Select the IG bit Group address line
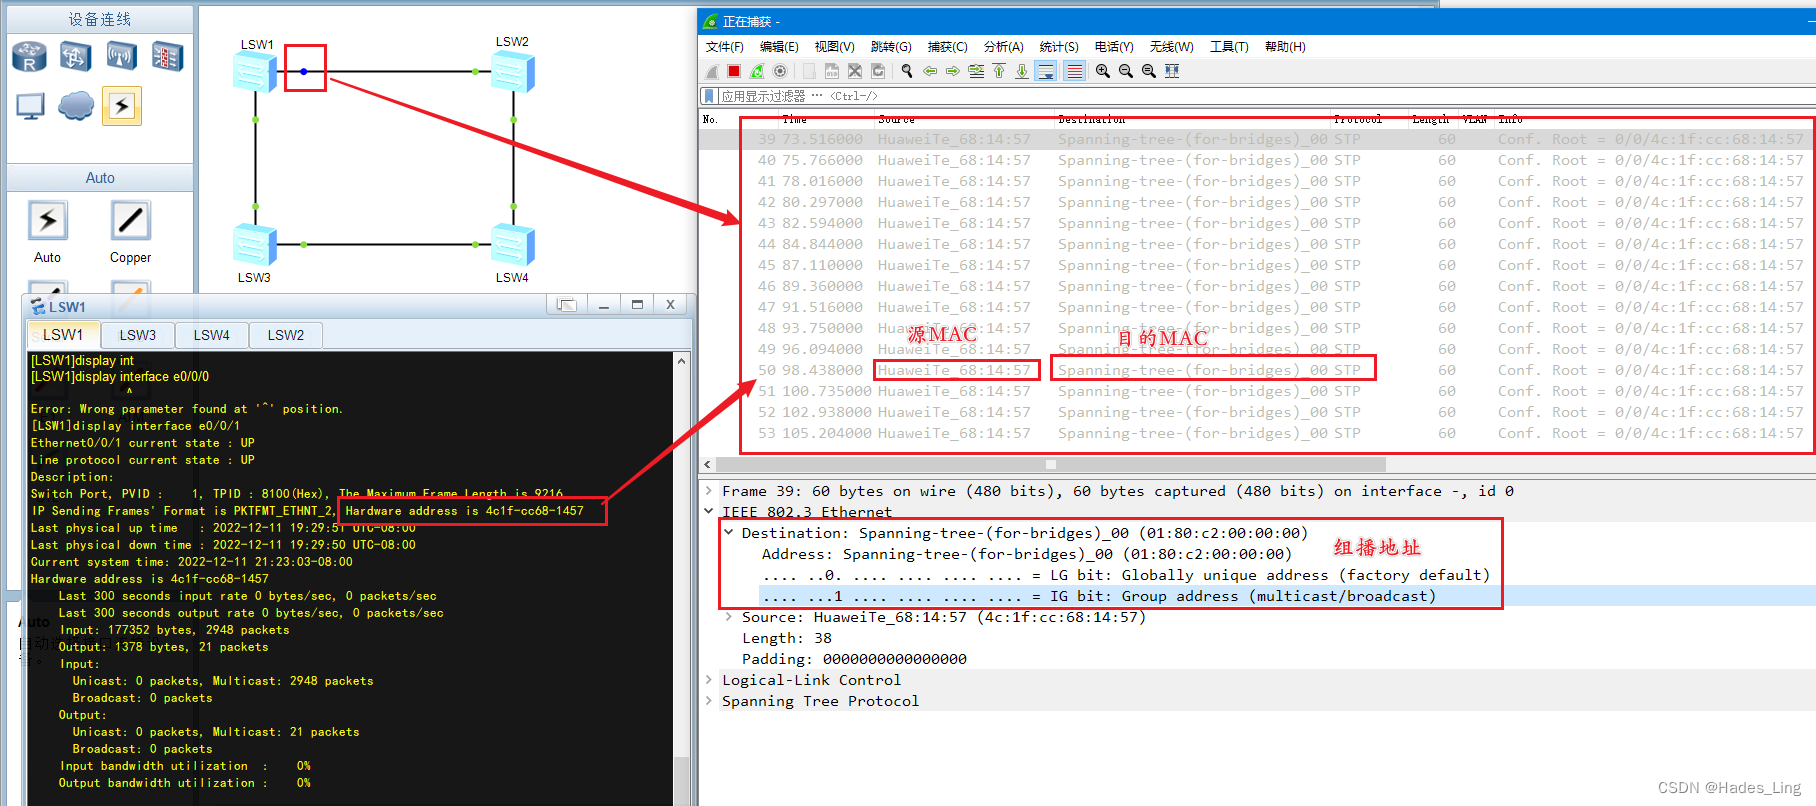This screenshot has height=806, width=1816. [1099, 596]
